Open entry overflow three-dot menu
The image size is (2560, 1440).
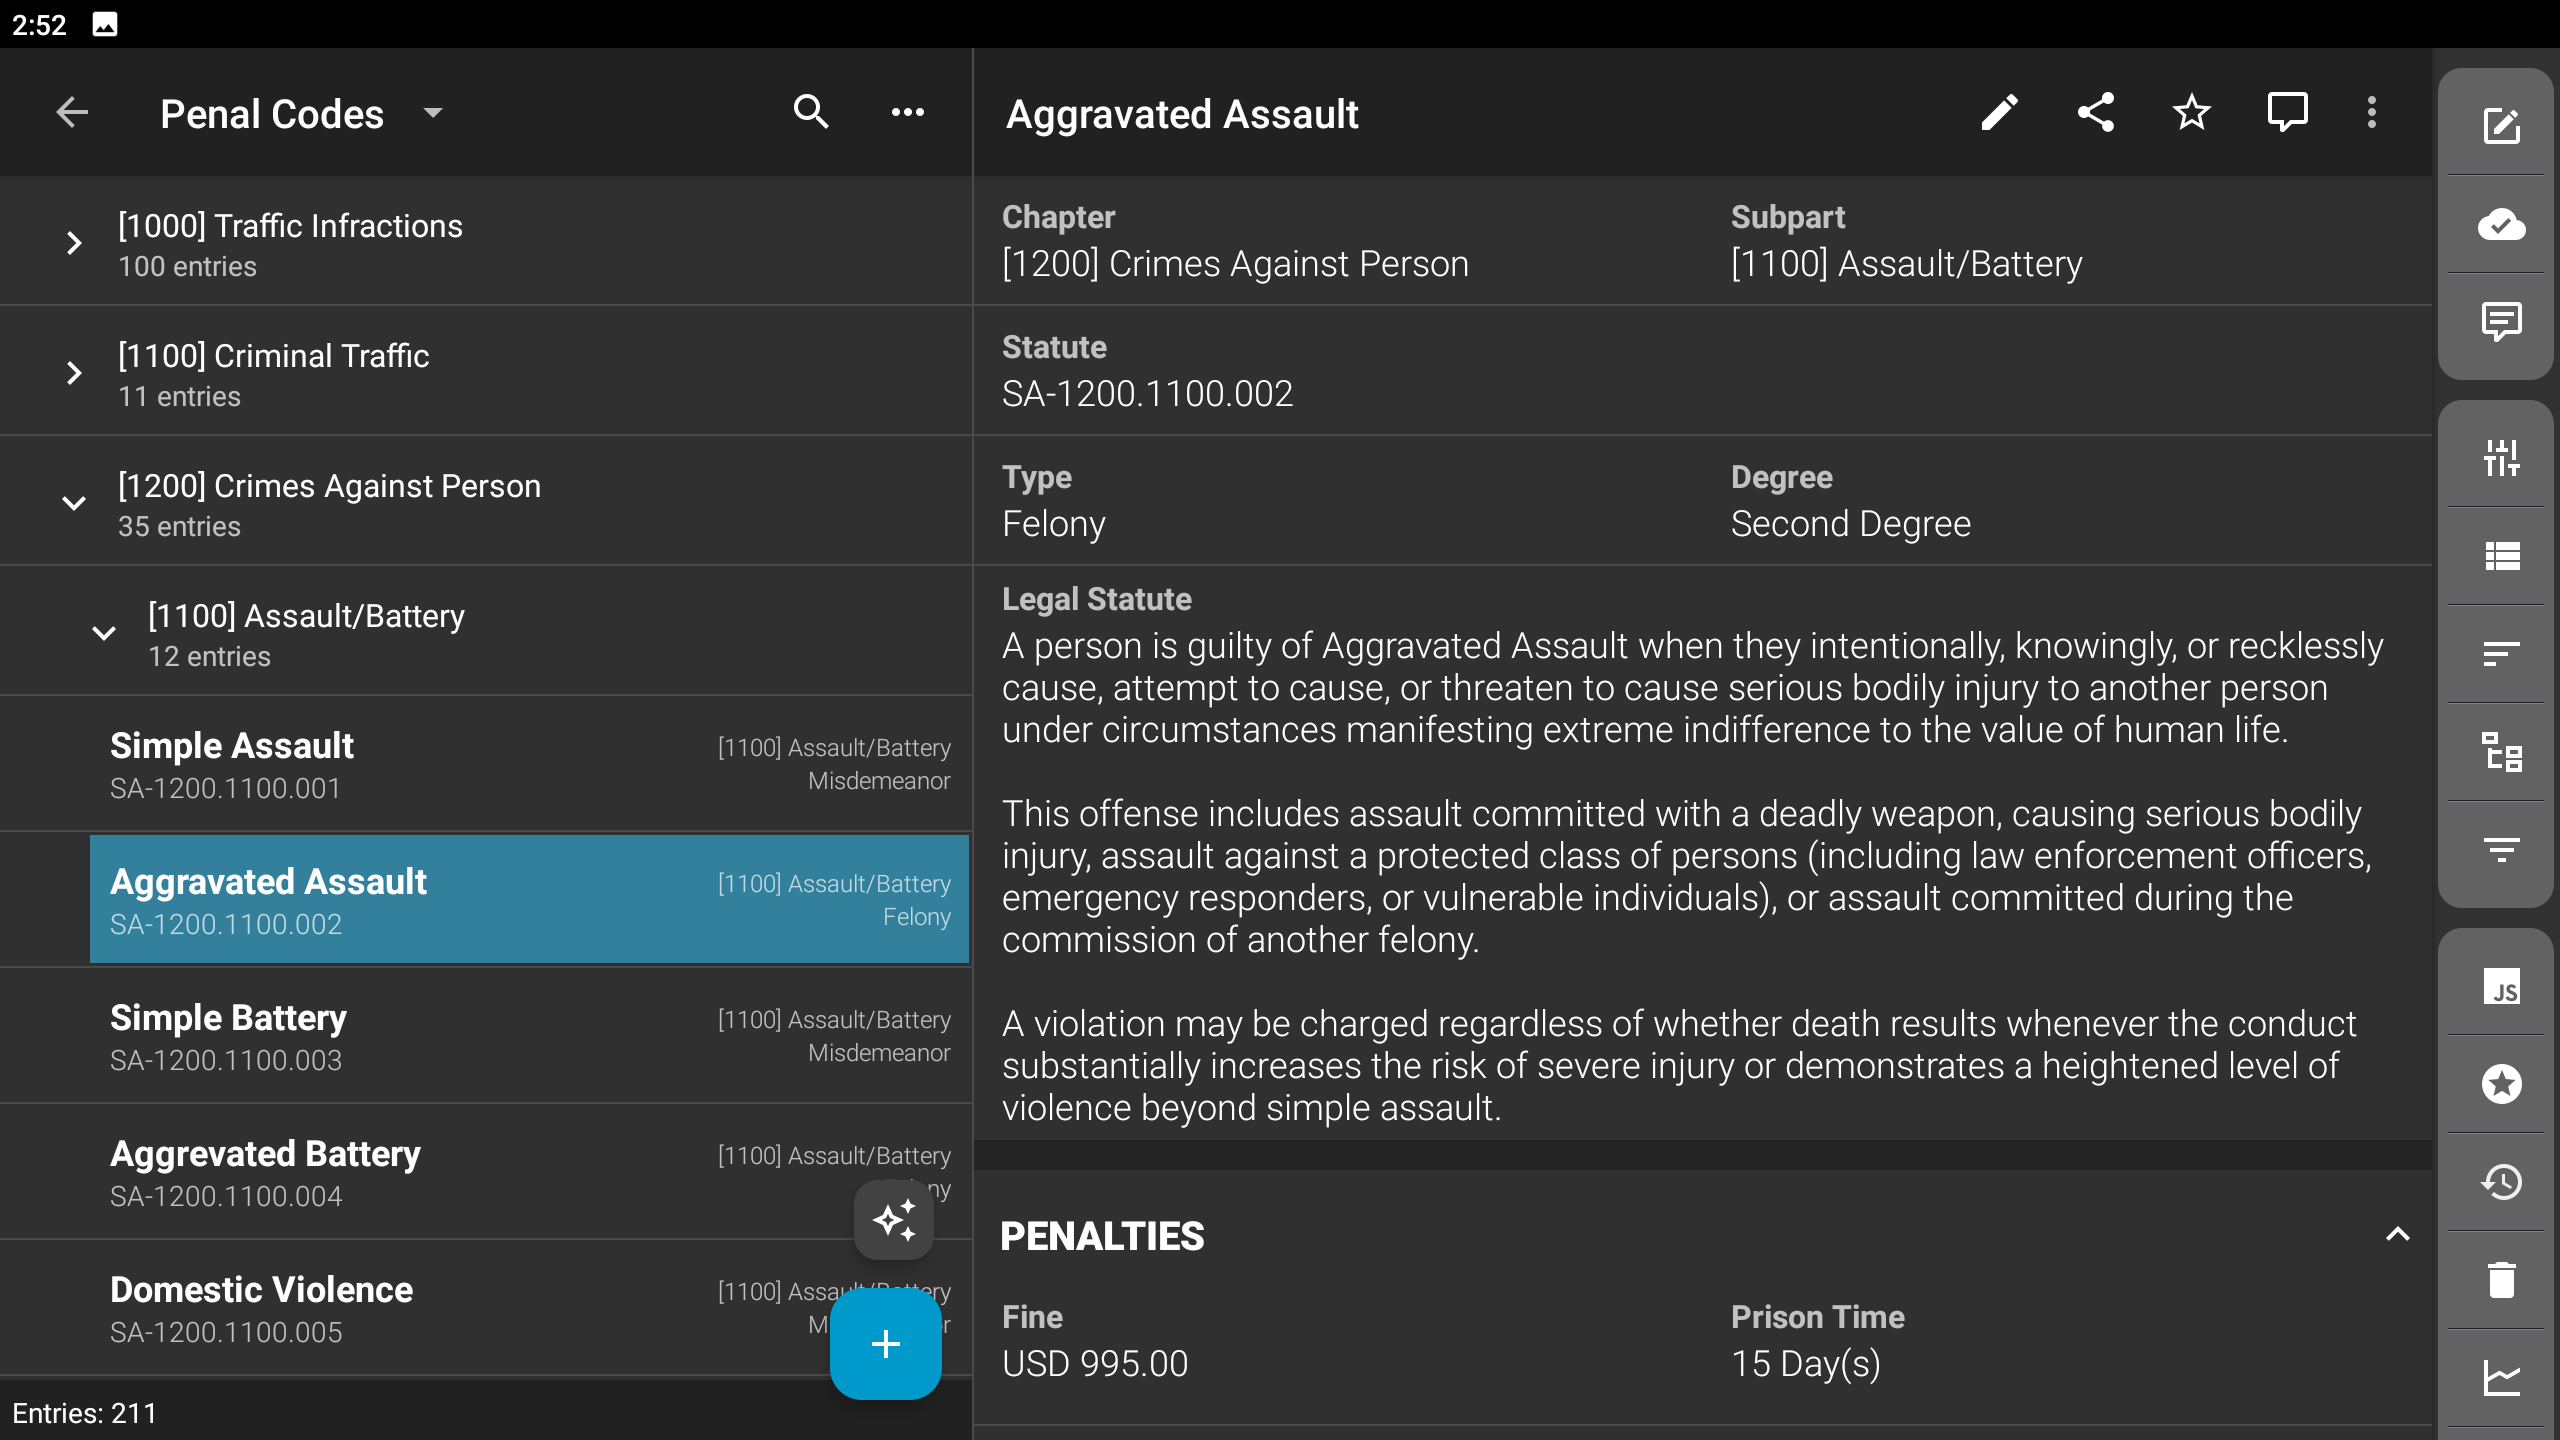tap(2371, 113)
